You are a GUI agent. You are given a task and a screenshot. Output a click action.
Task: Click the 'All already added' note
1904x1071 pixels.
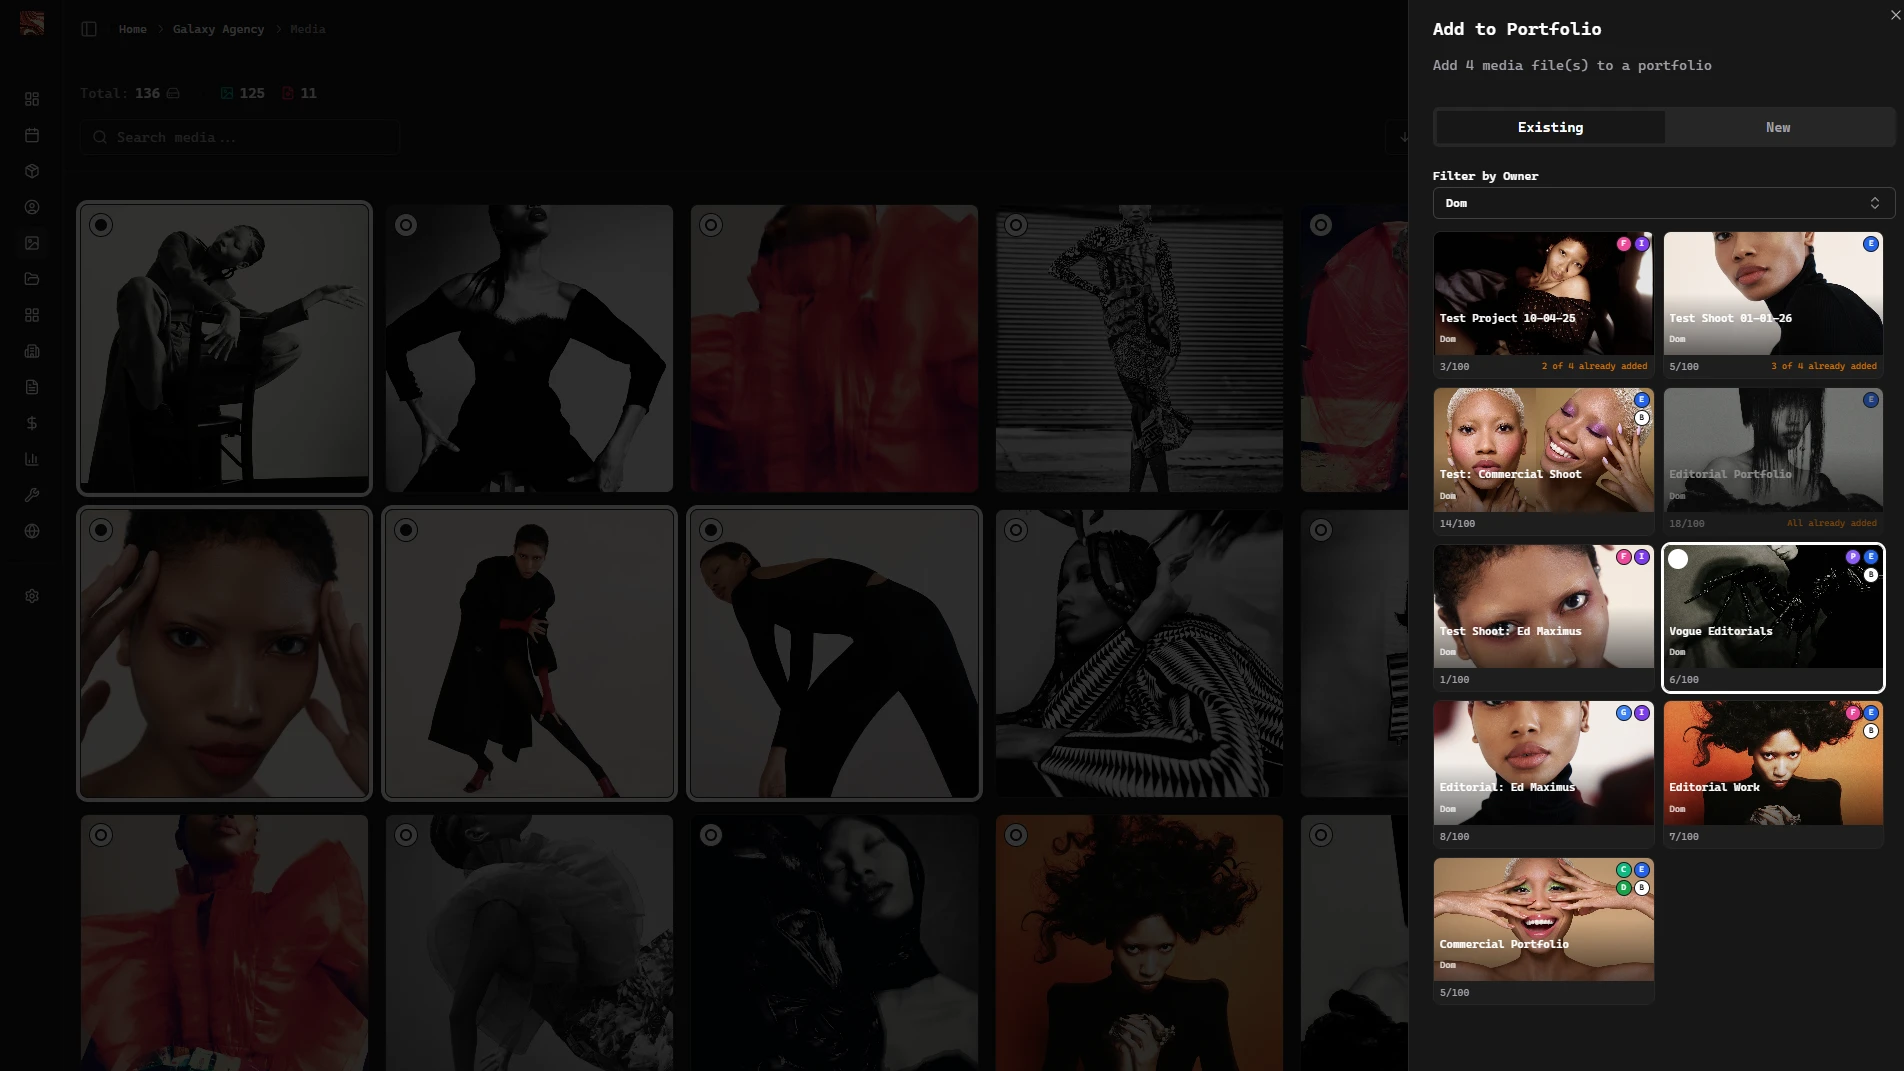coord(1831,523)
